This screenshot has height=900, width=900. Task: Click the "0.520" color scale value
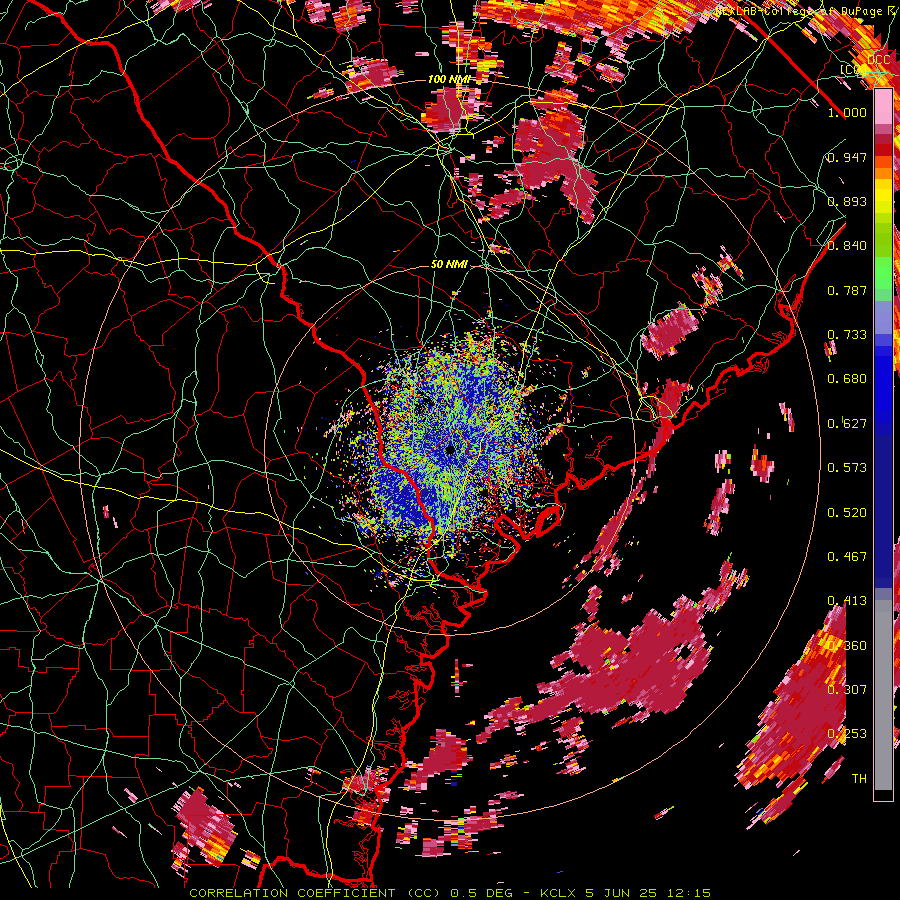(x=847, y=512)
